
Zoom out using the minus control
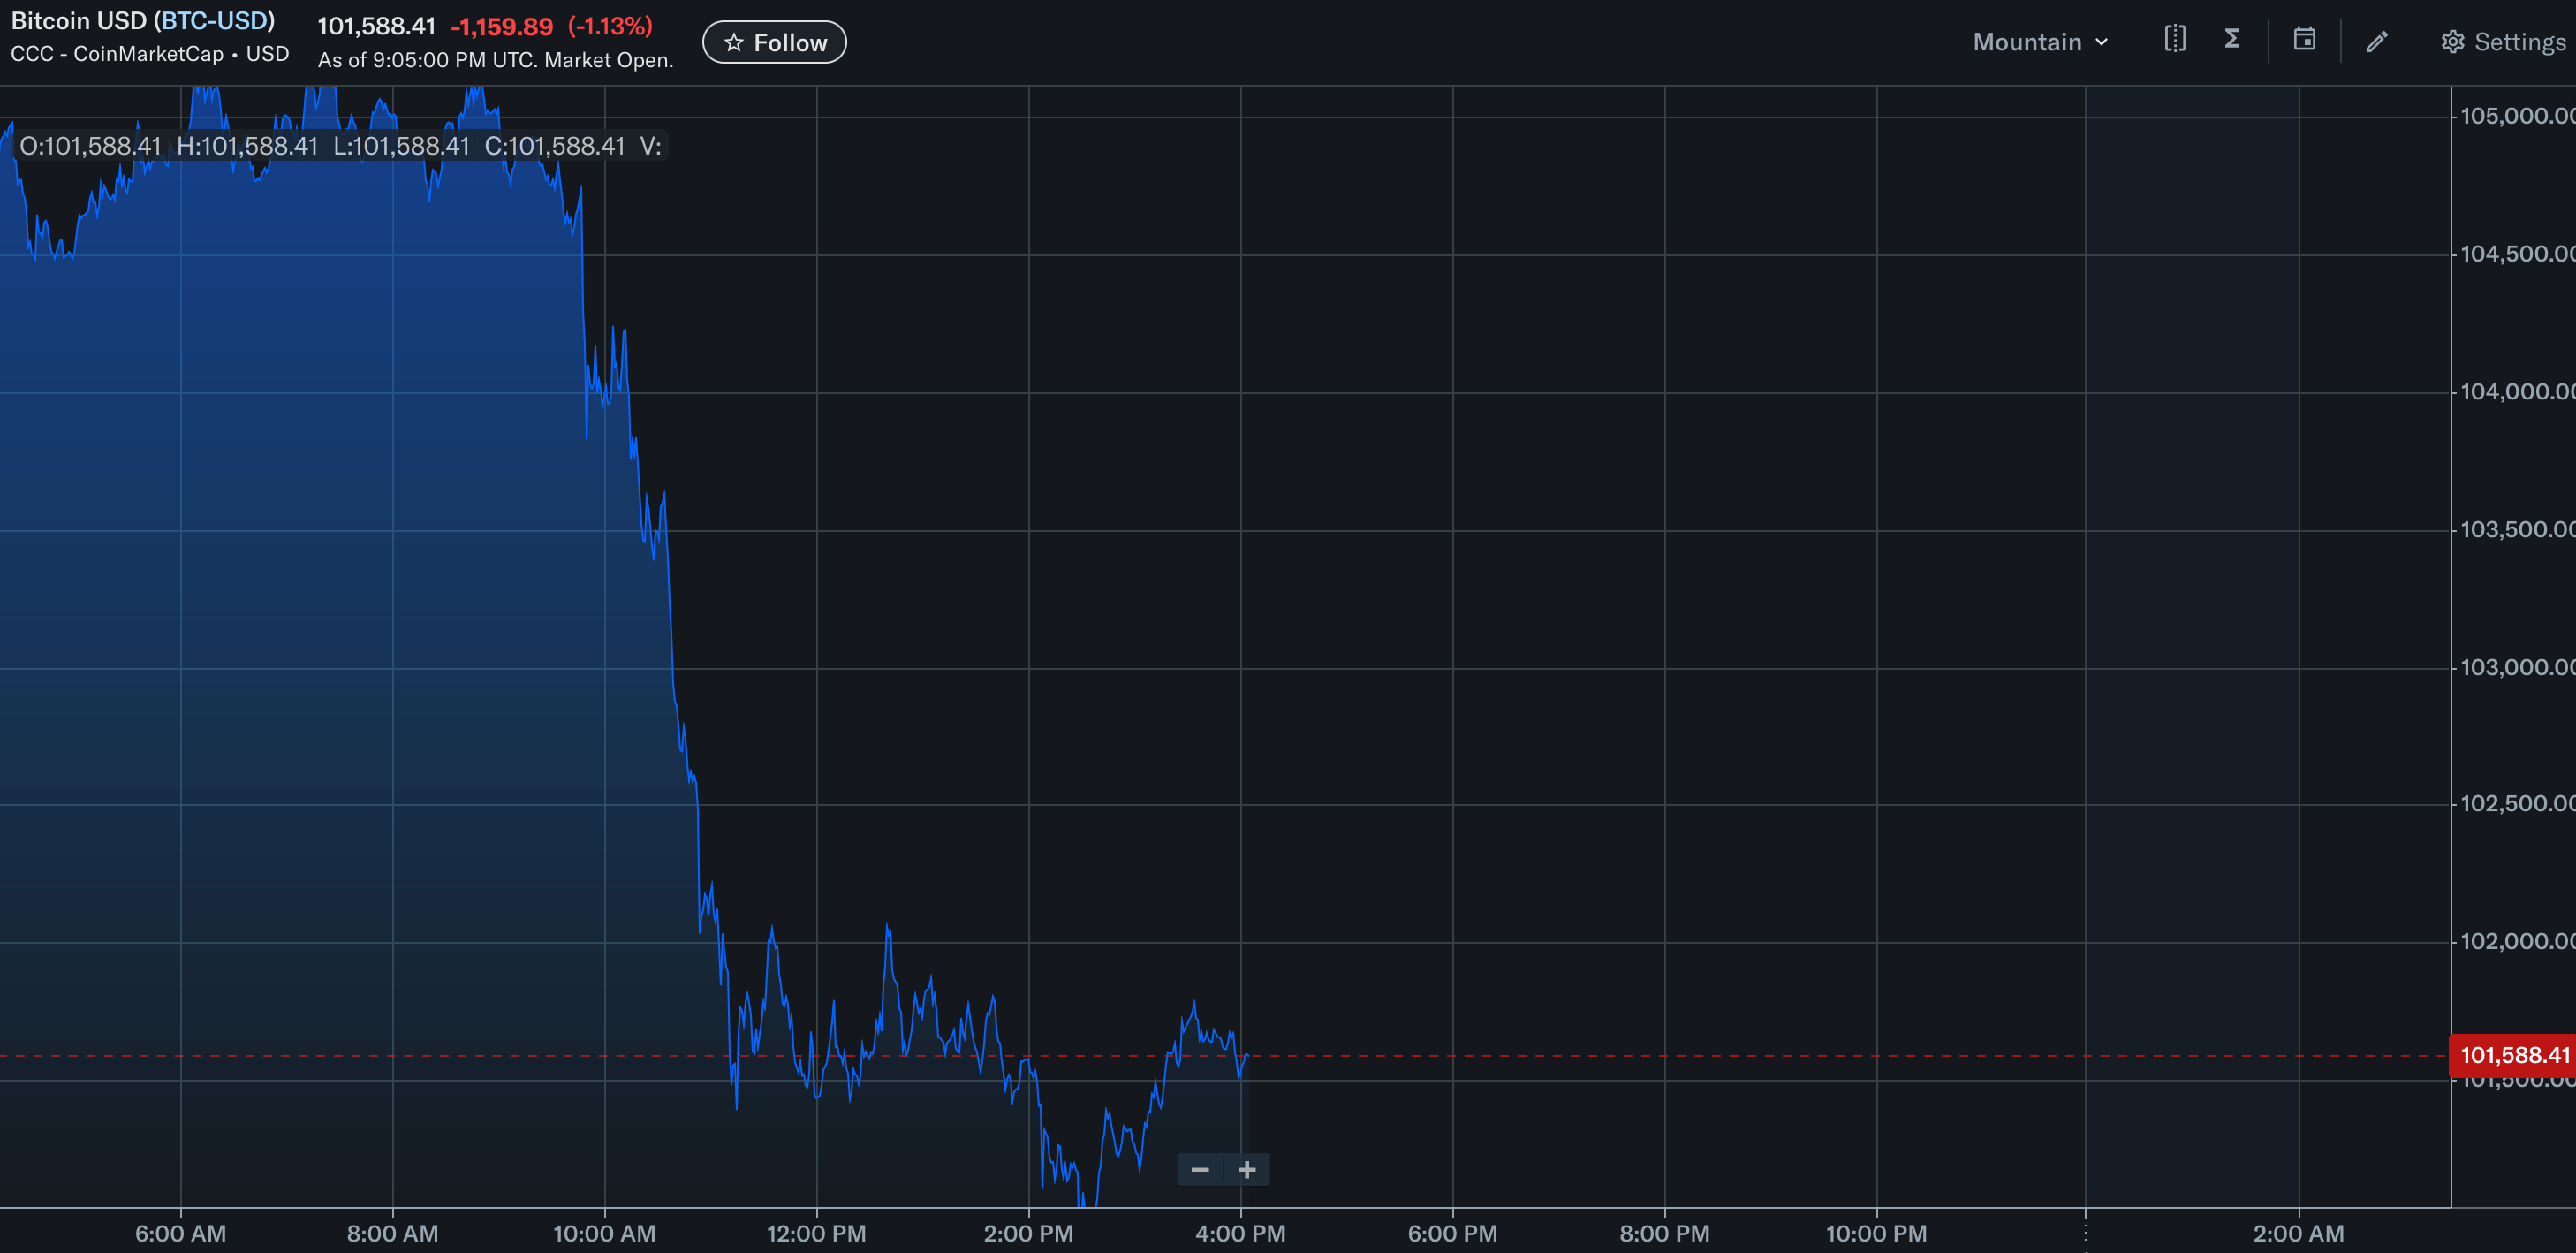pos(1200,1168)
